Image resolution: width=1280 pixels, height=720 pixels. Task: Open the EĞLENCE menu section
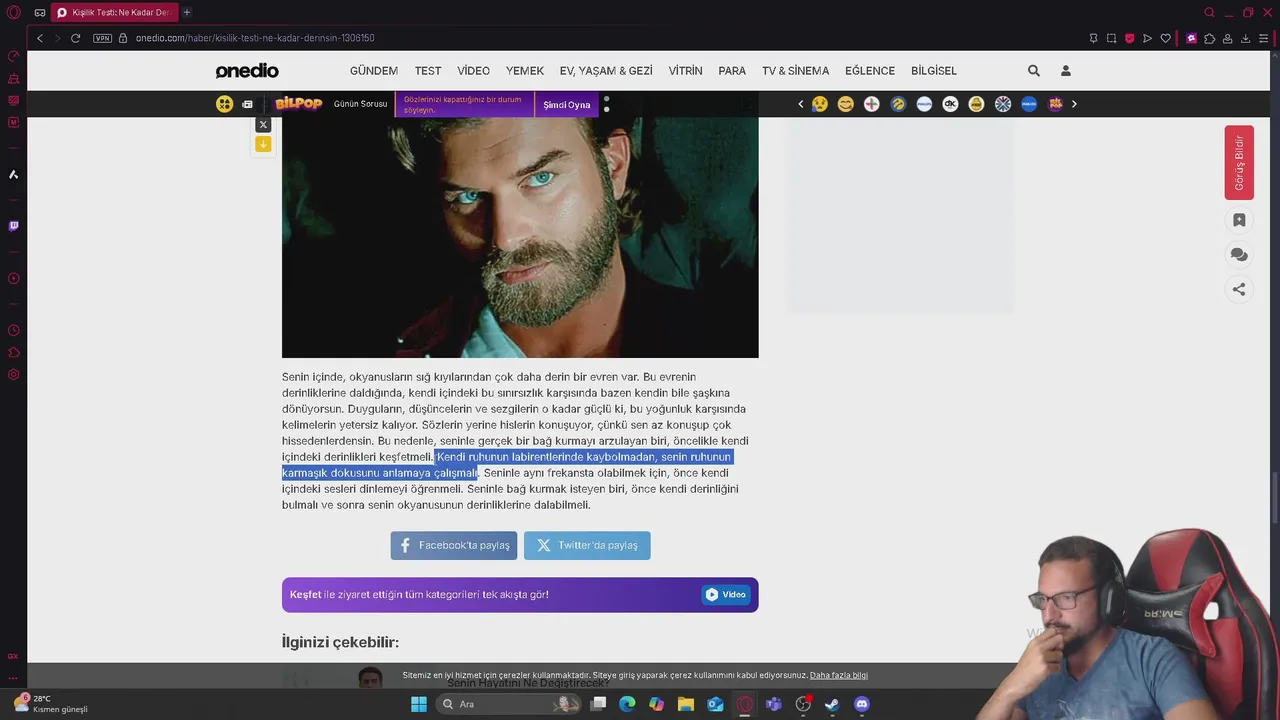point(870,71)
